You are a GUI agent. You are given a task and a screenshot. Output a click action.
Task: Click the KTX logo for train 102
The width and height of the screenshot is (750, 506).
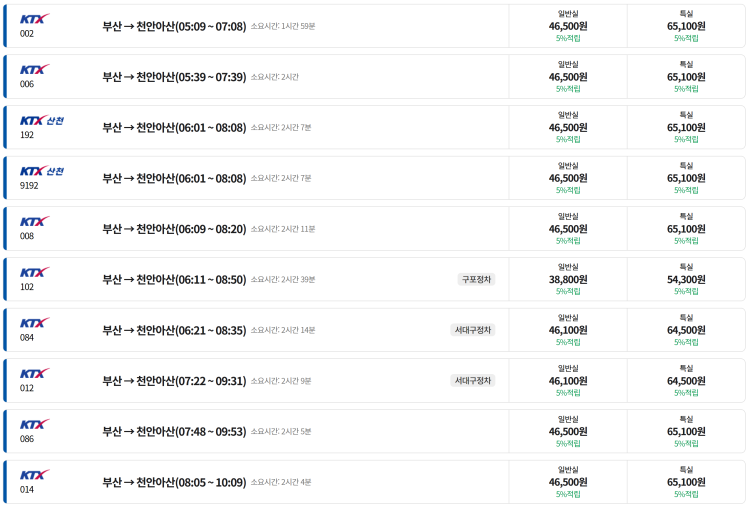34,272
